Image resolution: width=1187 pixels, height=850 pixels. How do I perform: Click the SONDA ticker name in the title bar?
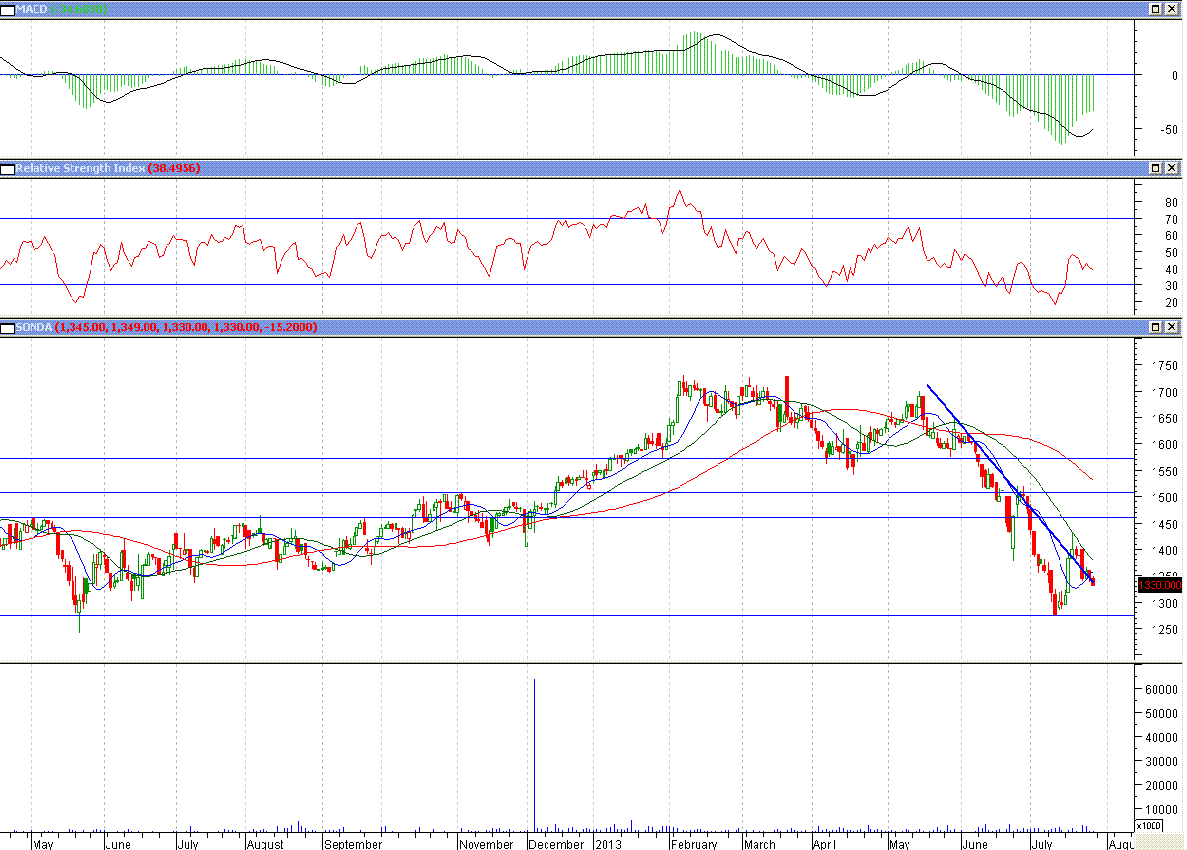(35, 327)
